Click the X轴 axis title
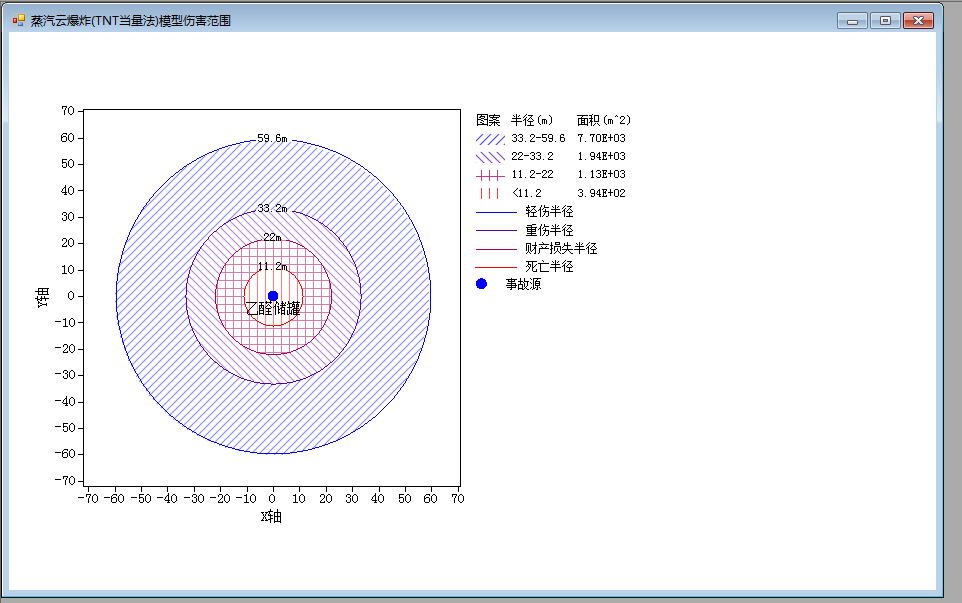 tap(271, 517)
